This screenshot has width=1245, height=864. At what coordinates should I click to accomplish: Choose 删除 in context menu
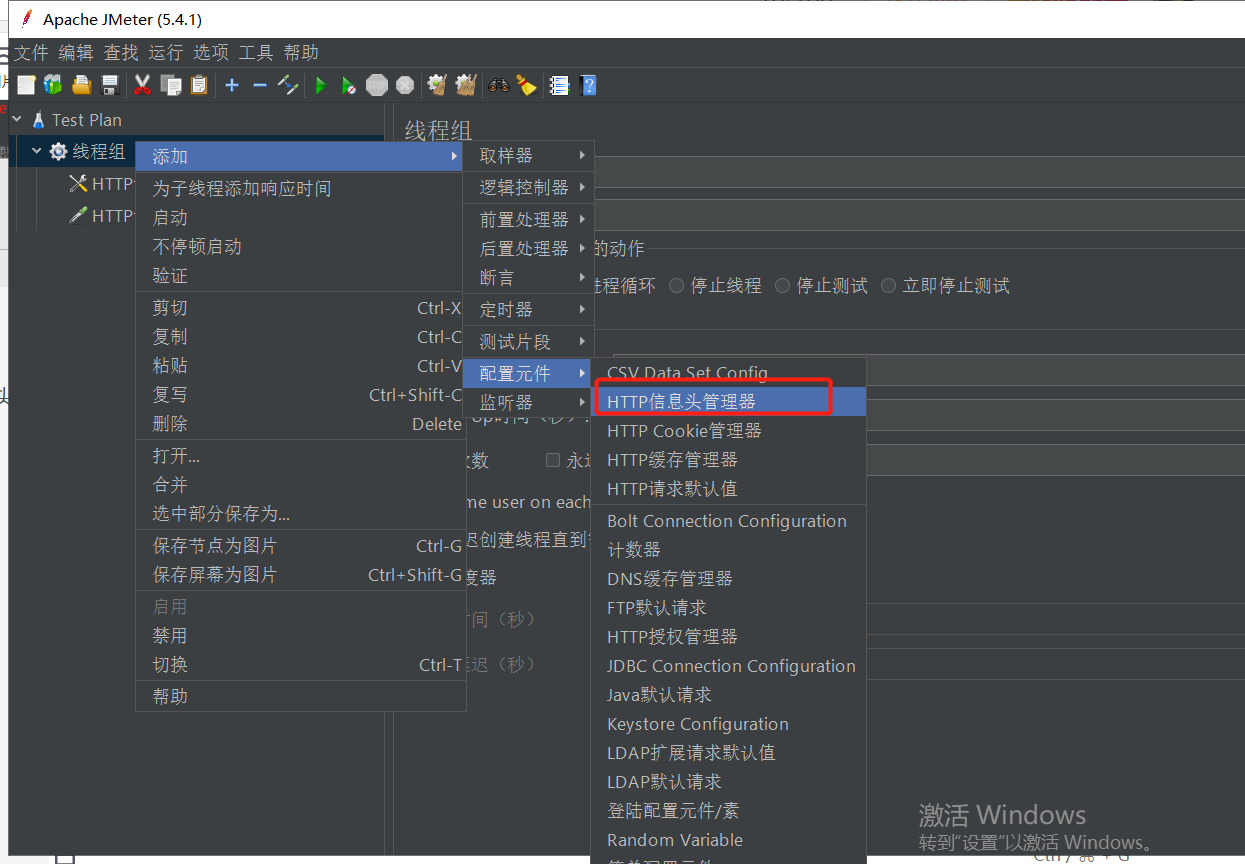point(301,424)
